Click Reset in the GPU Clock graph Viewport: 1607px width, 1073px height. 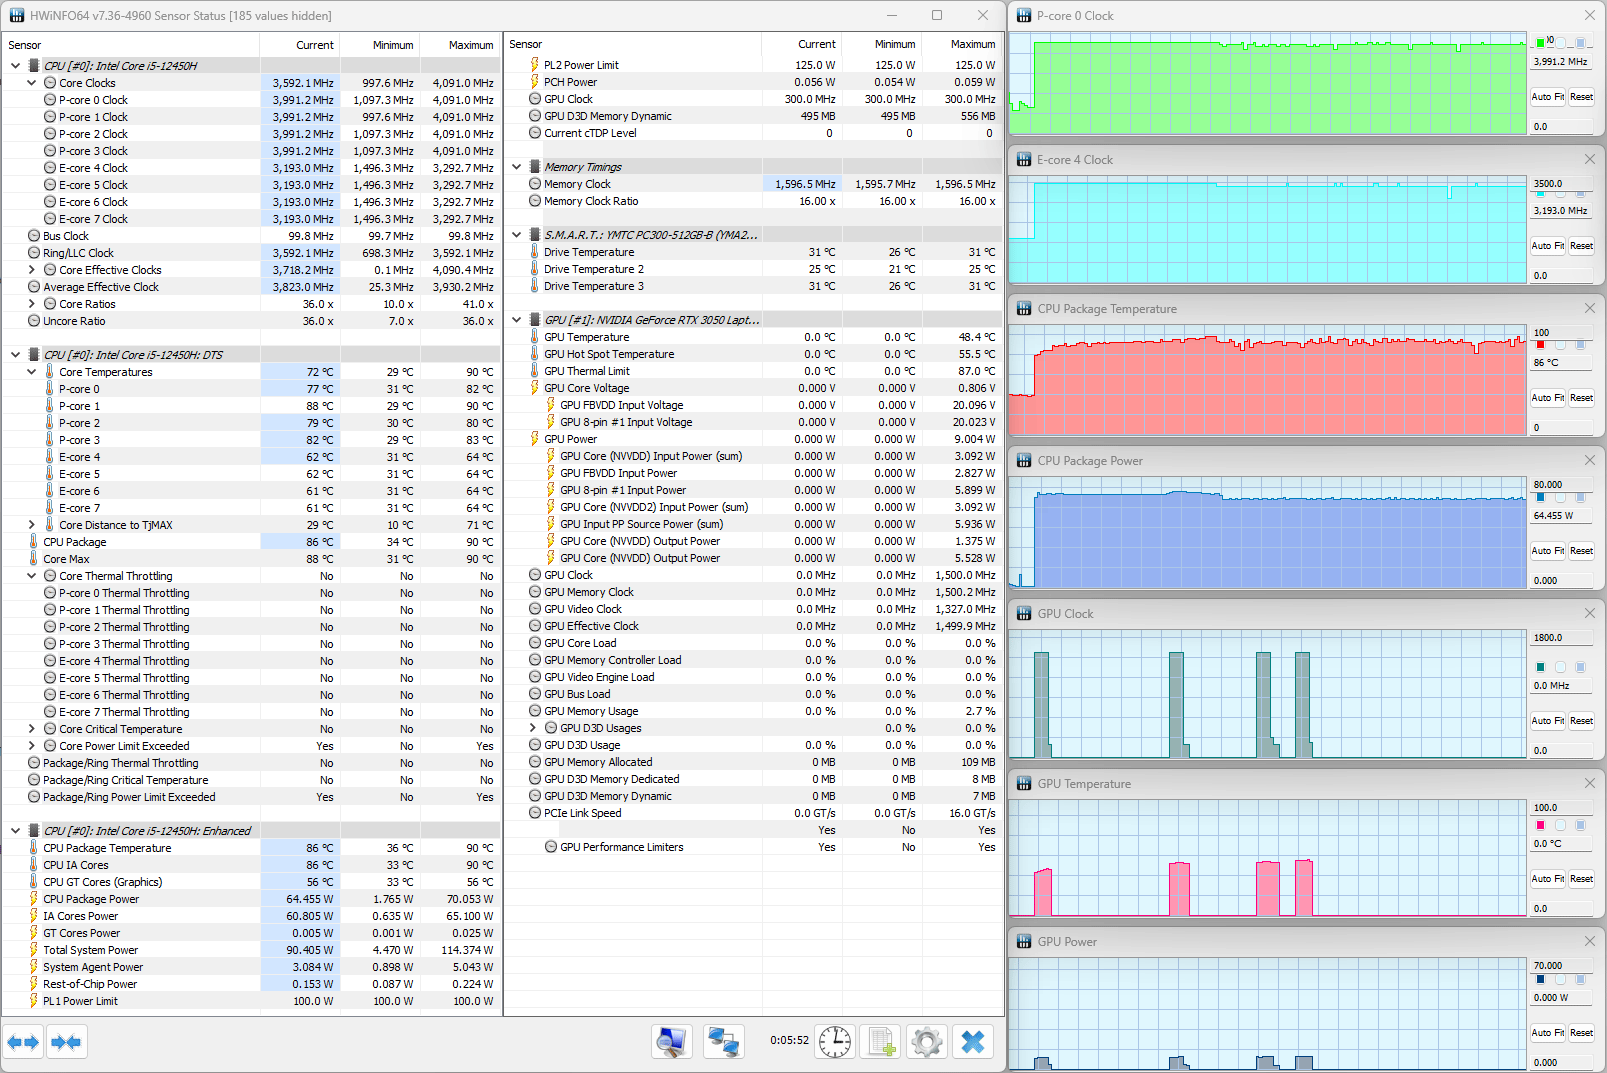(1581, 721)
